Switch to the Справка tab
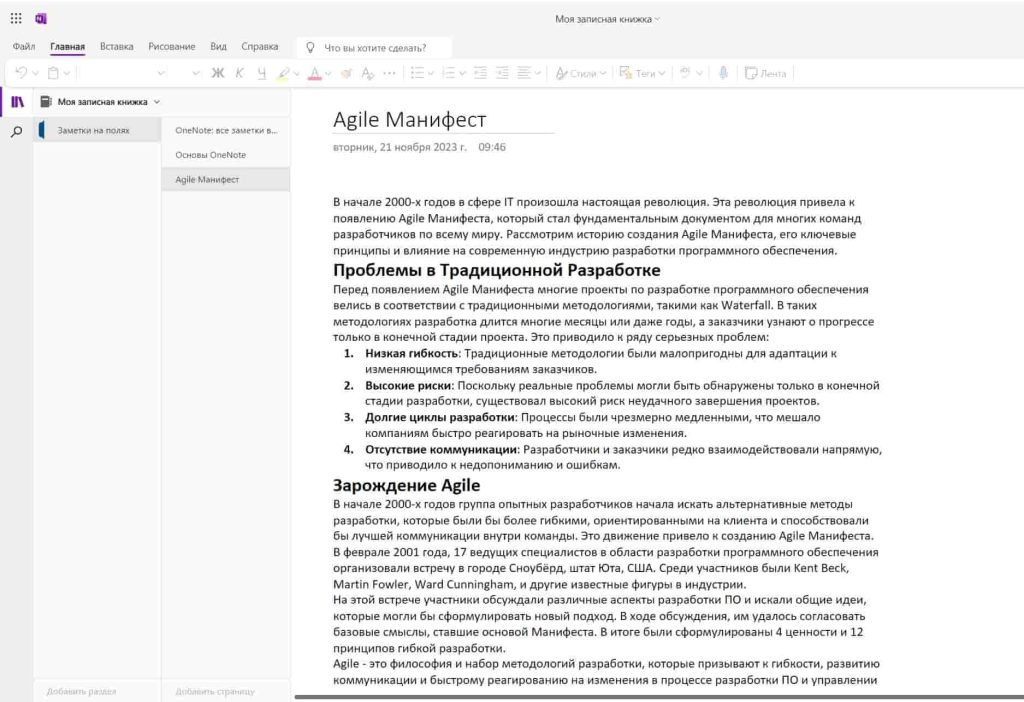 (259, 46)
